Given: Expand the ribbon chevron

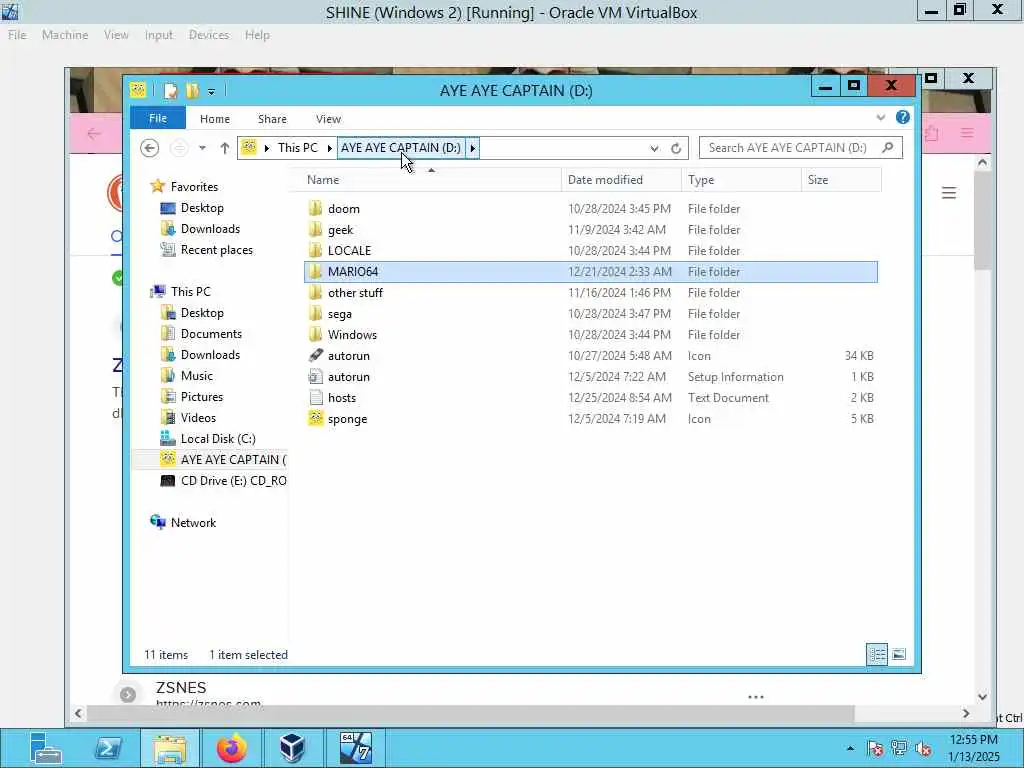Looking at the screenshot, I should [881, 118].
